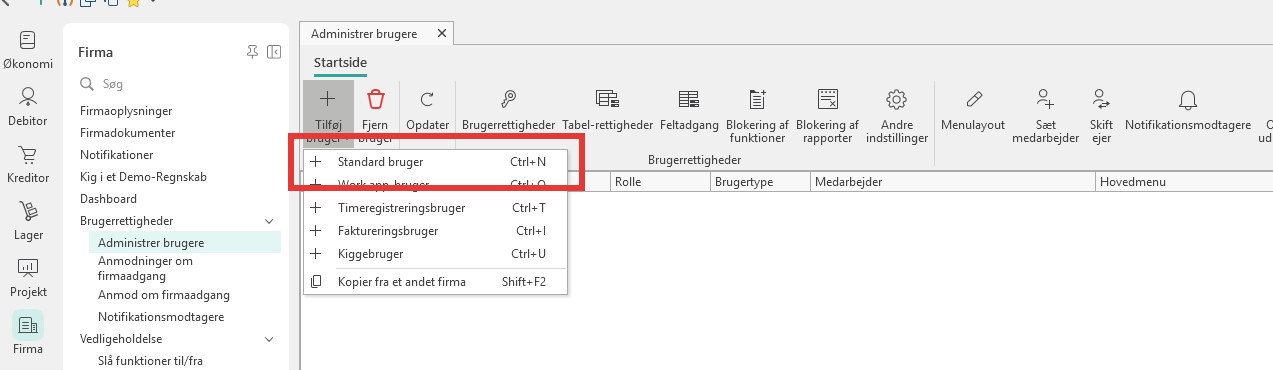Select Administrer brugere tree item
1273x370 pixels.
pyautogui.click(x=184, y=242)
